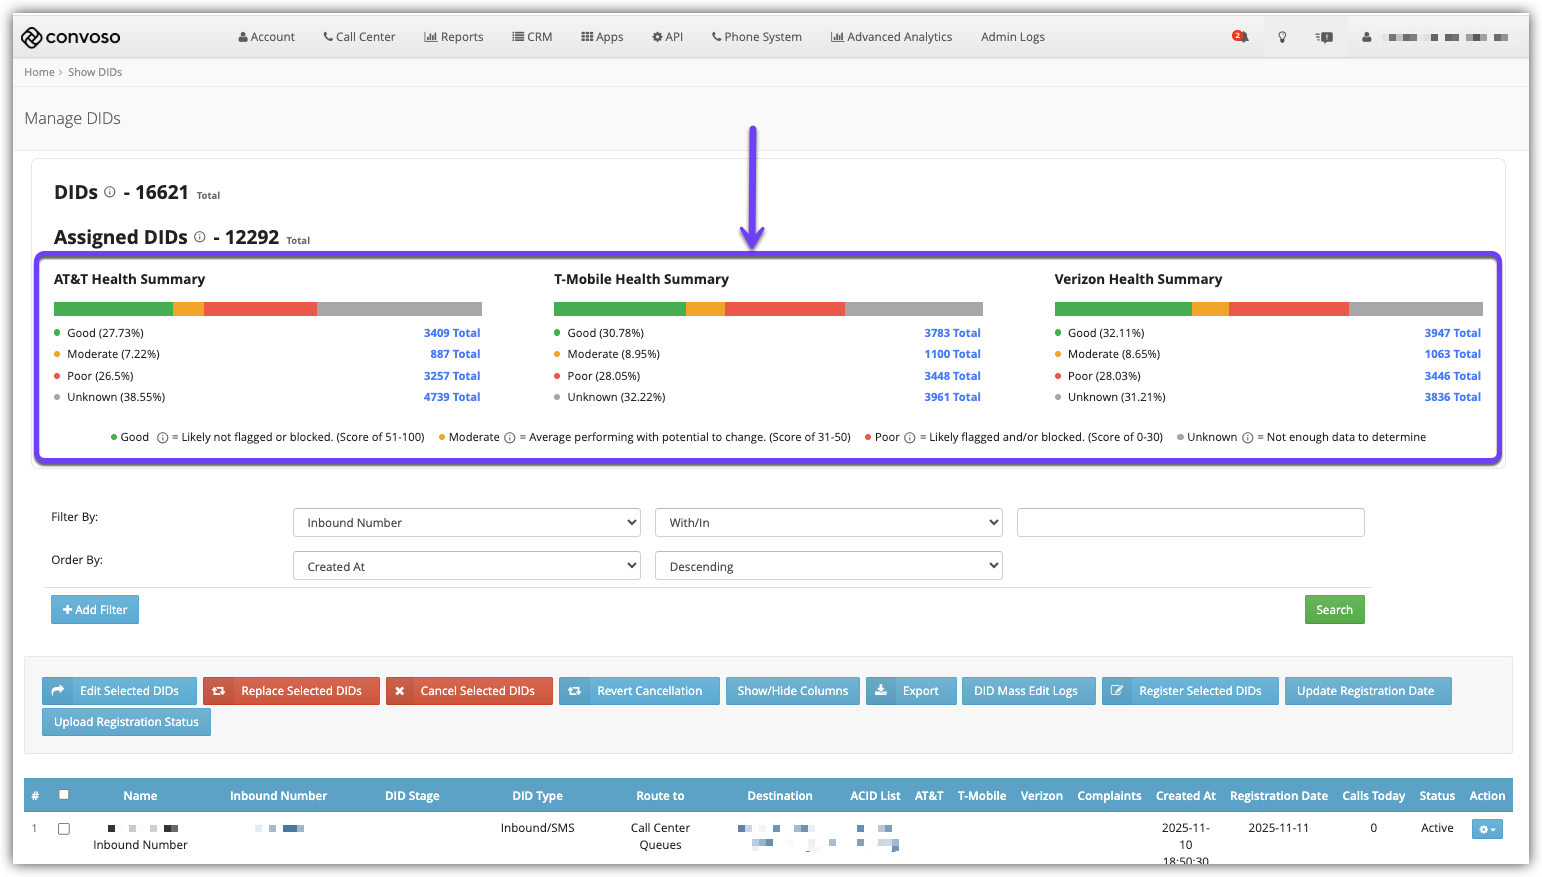Click the red segment of Verizon health bar
The width and height of the screenshot is (1542, 877).
point(1288,309)
